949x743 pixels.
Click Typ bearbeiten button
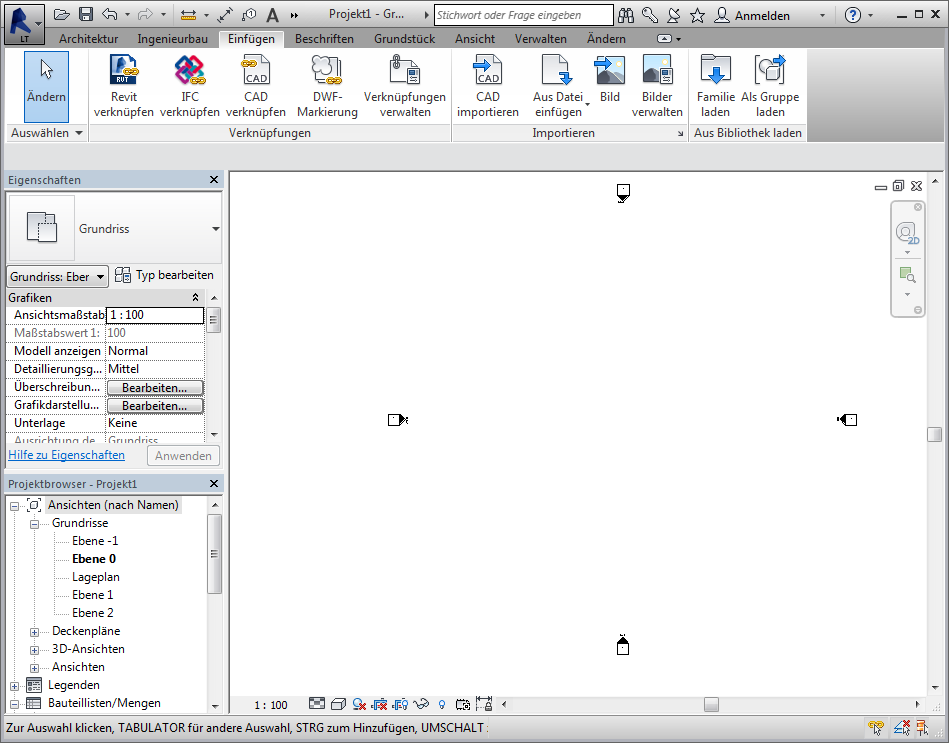point(164,275)
